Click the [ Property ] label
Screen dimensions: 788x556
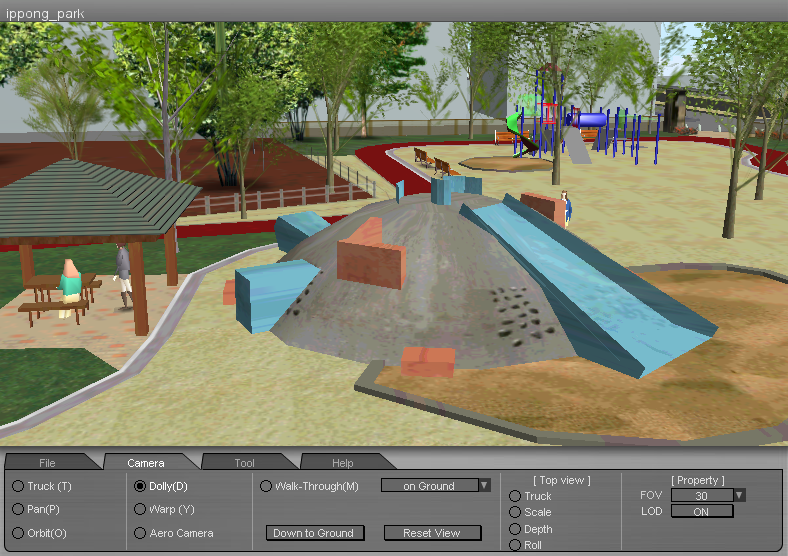[698, 480]
